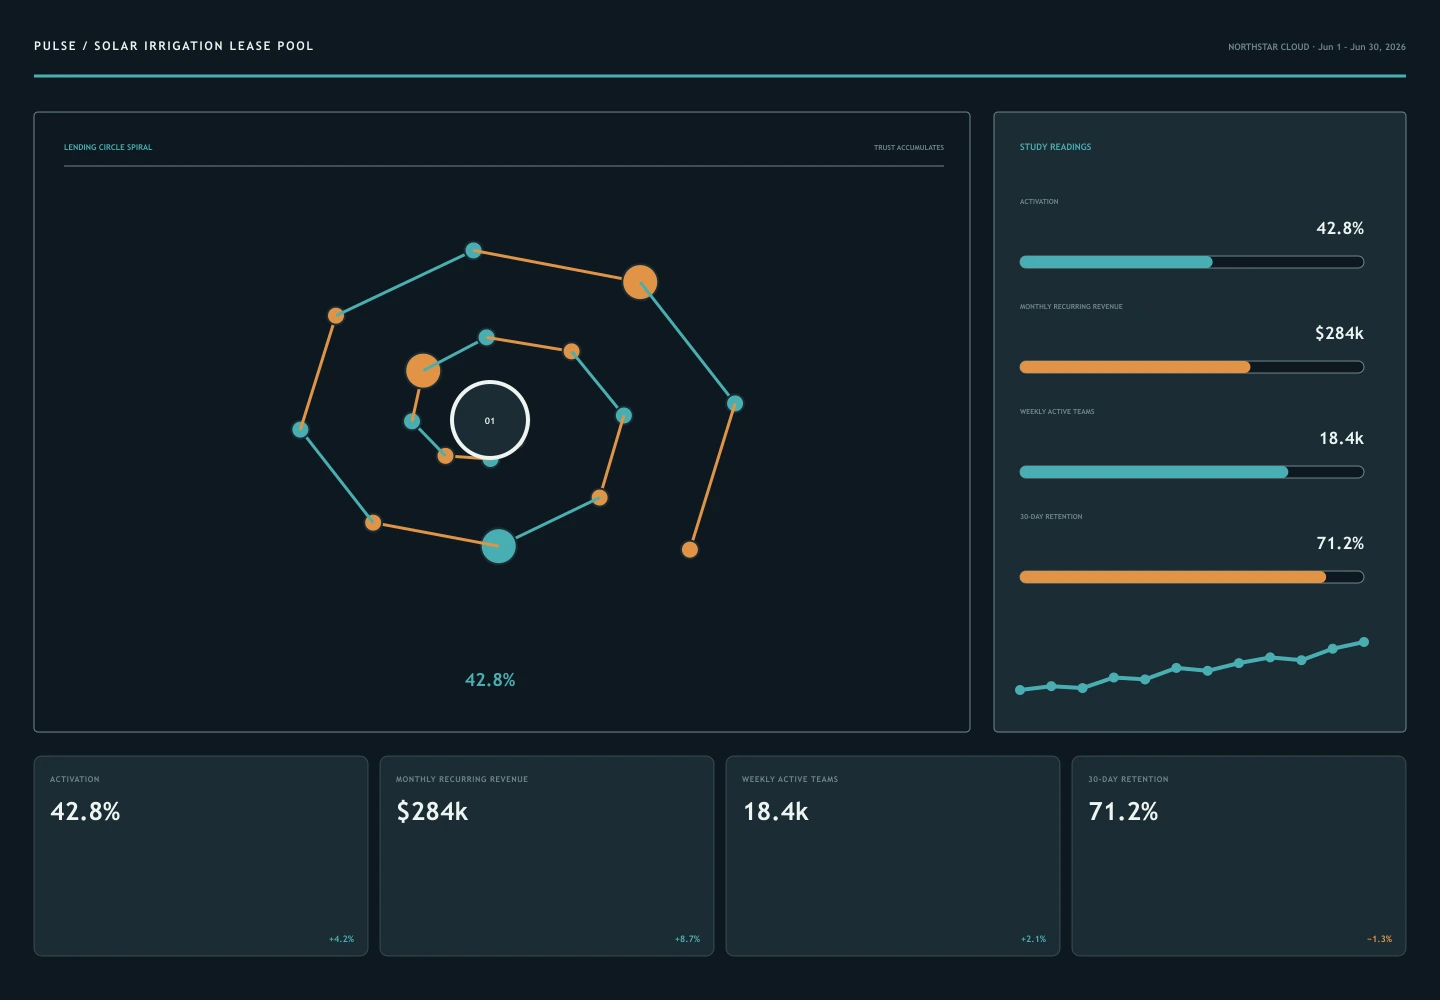The width and height of the screenshot is (1440, 1000).
Task: Select the Monthly Recurring Revenue progress bar
Action: (x=1191, y=367)
